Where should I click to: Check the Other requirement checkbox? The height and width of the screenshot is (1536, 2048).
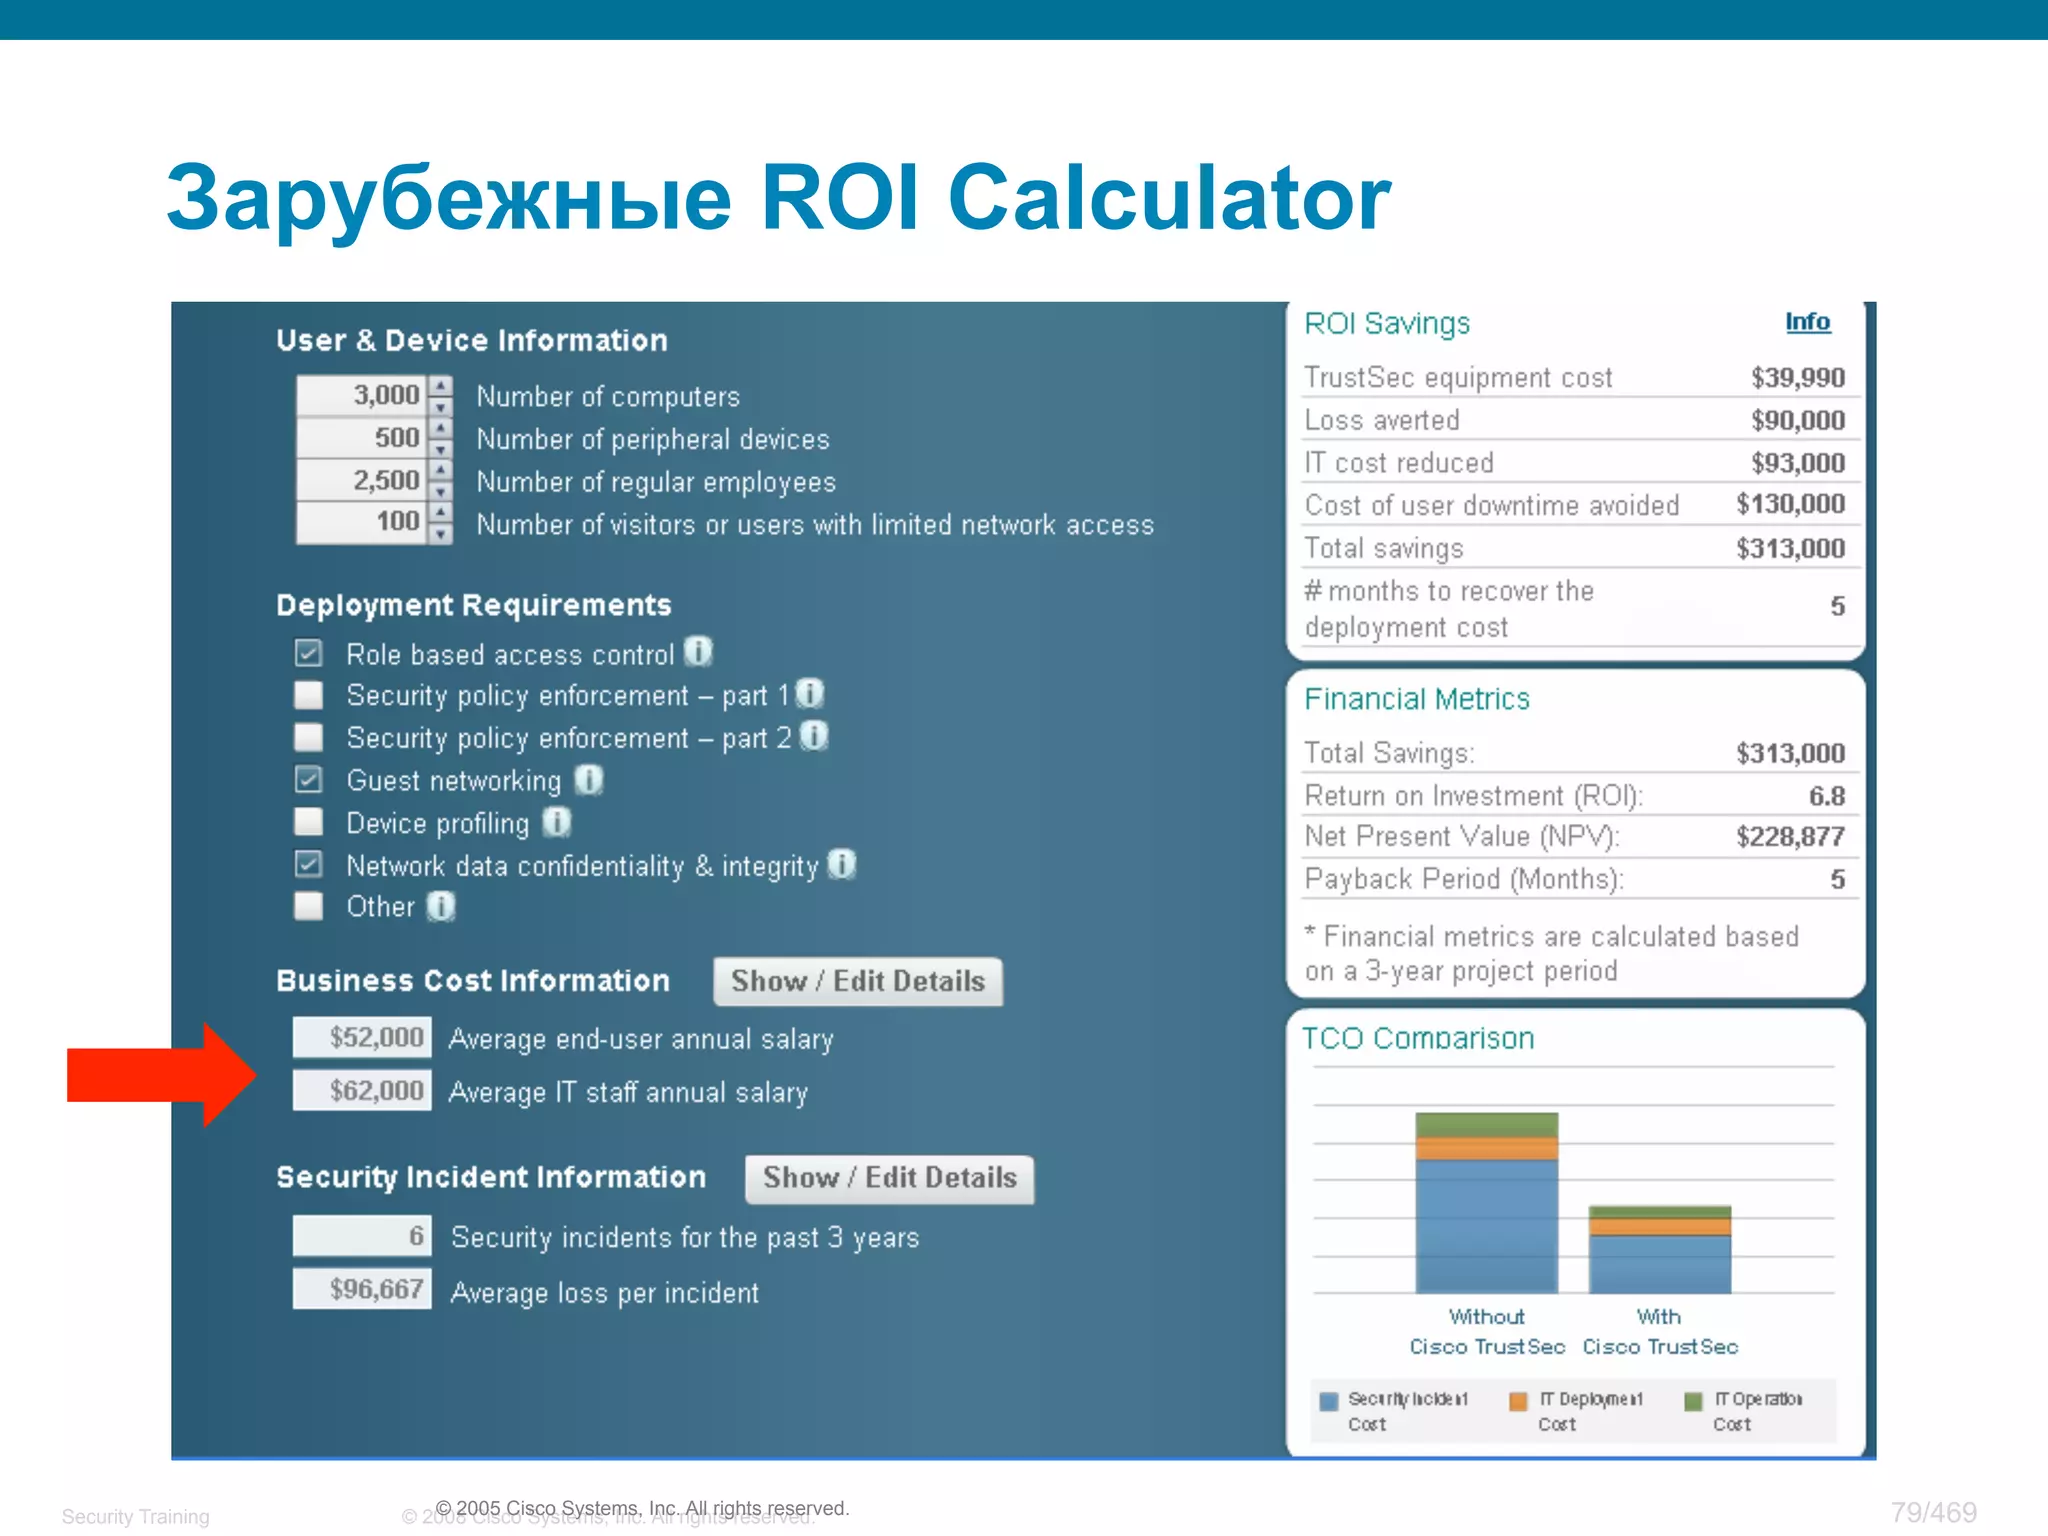pyautogui.click(x=309, y=906)
